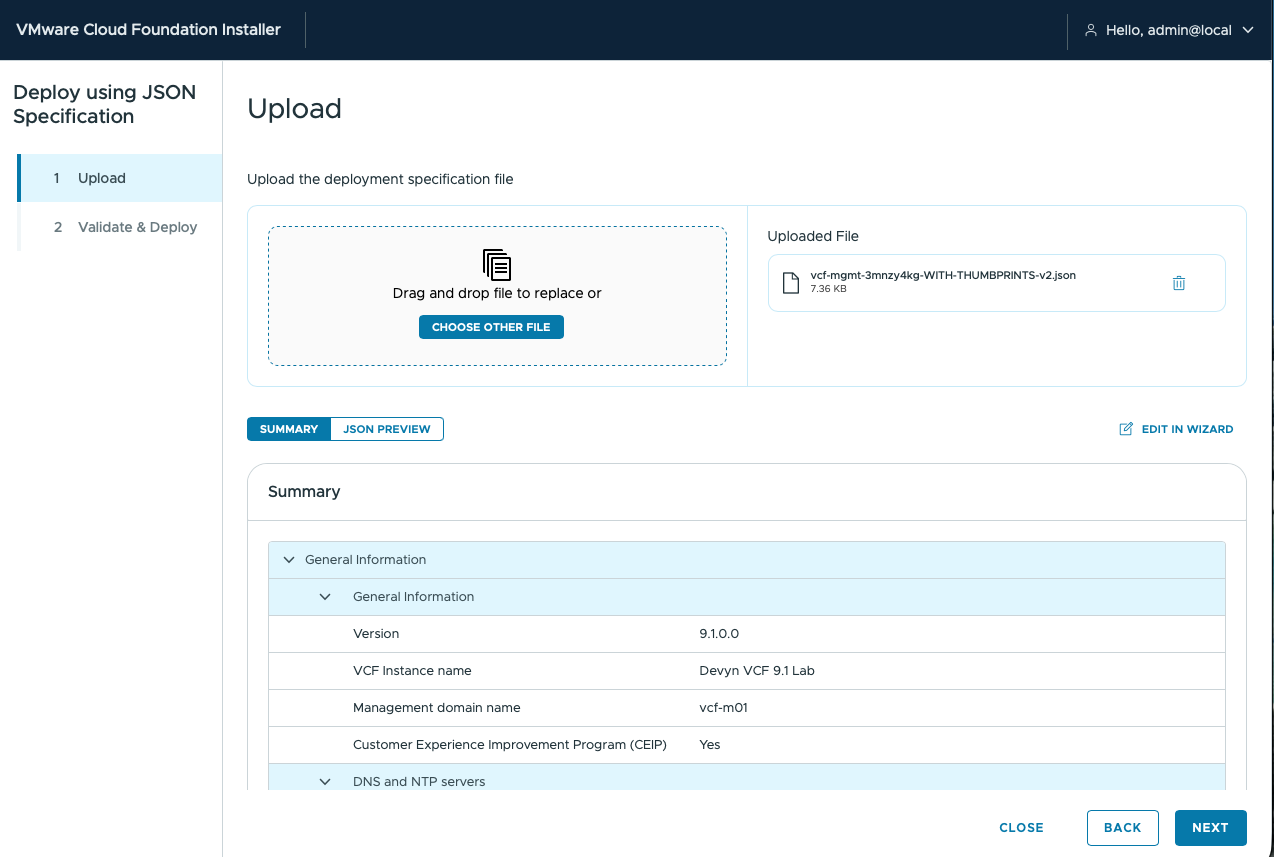Image resolution: width=1274 pixels, height=857 pixels.
Task: Click the Version row label
Action: (x=376, y=634)
